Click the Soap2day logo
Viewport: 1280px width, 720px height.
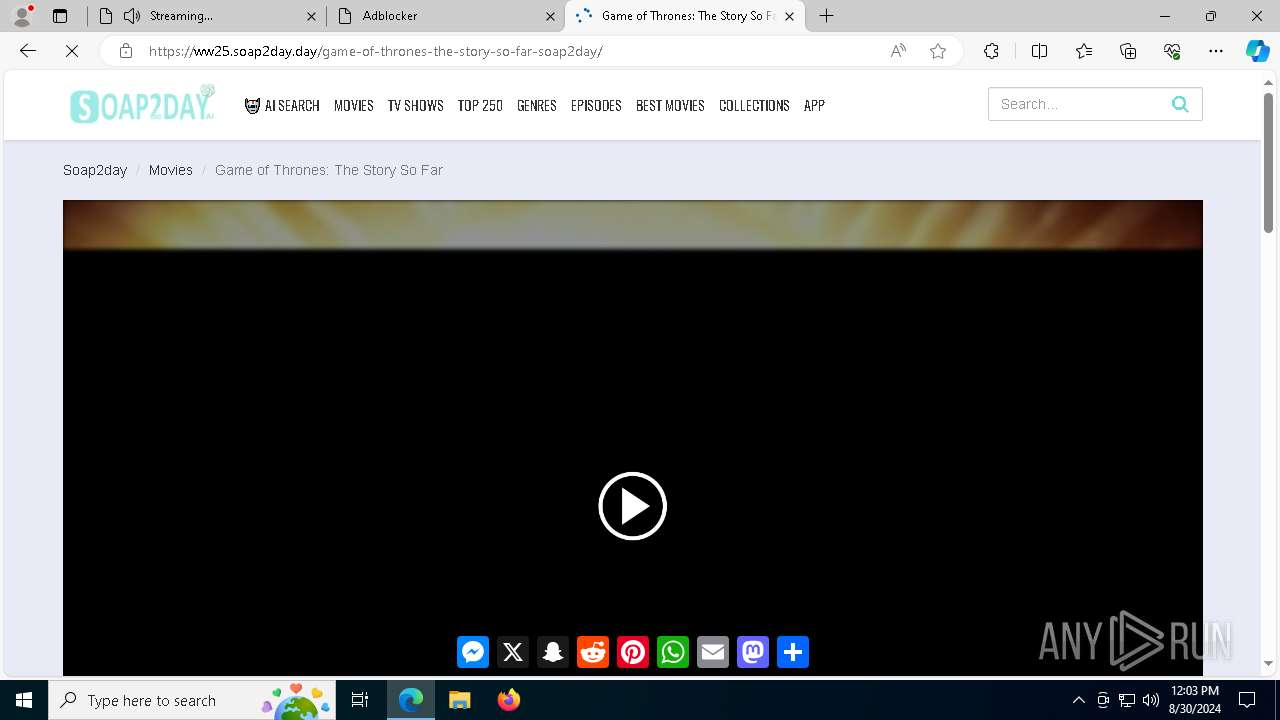tap(142, 104)
